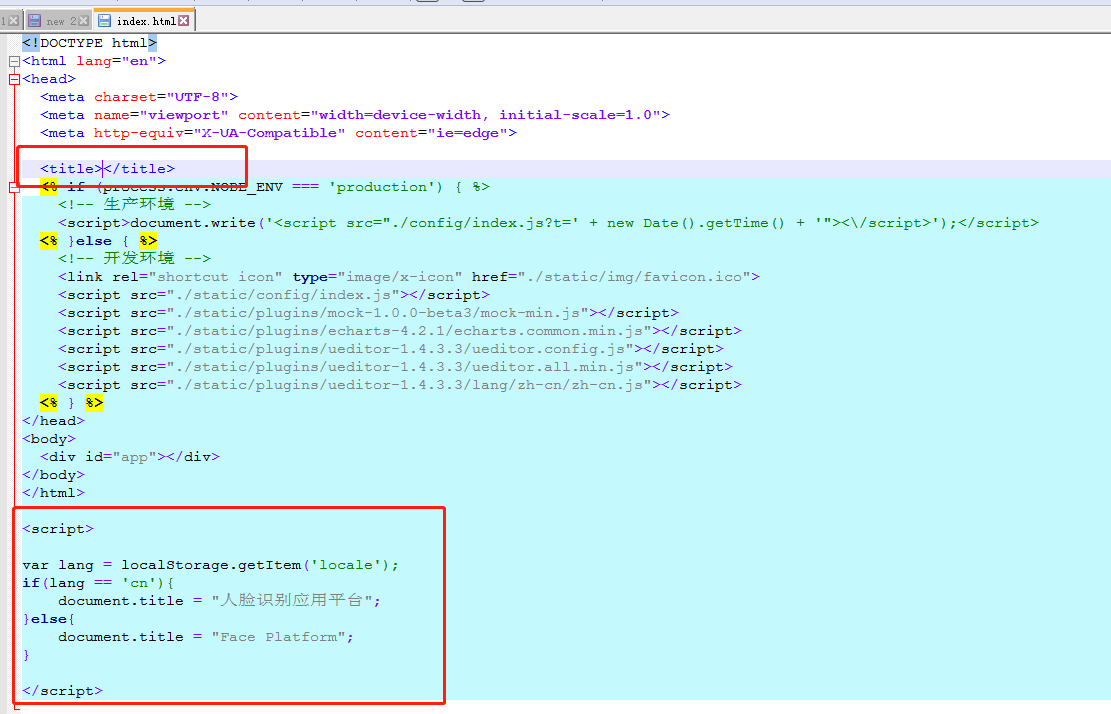Screen dimensions: 1111x714
Task: Collapse the <html lang="en"> fold marker
Action: [x=14, y=62]
